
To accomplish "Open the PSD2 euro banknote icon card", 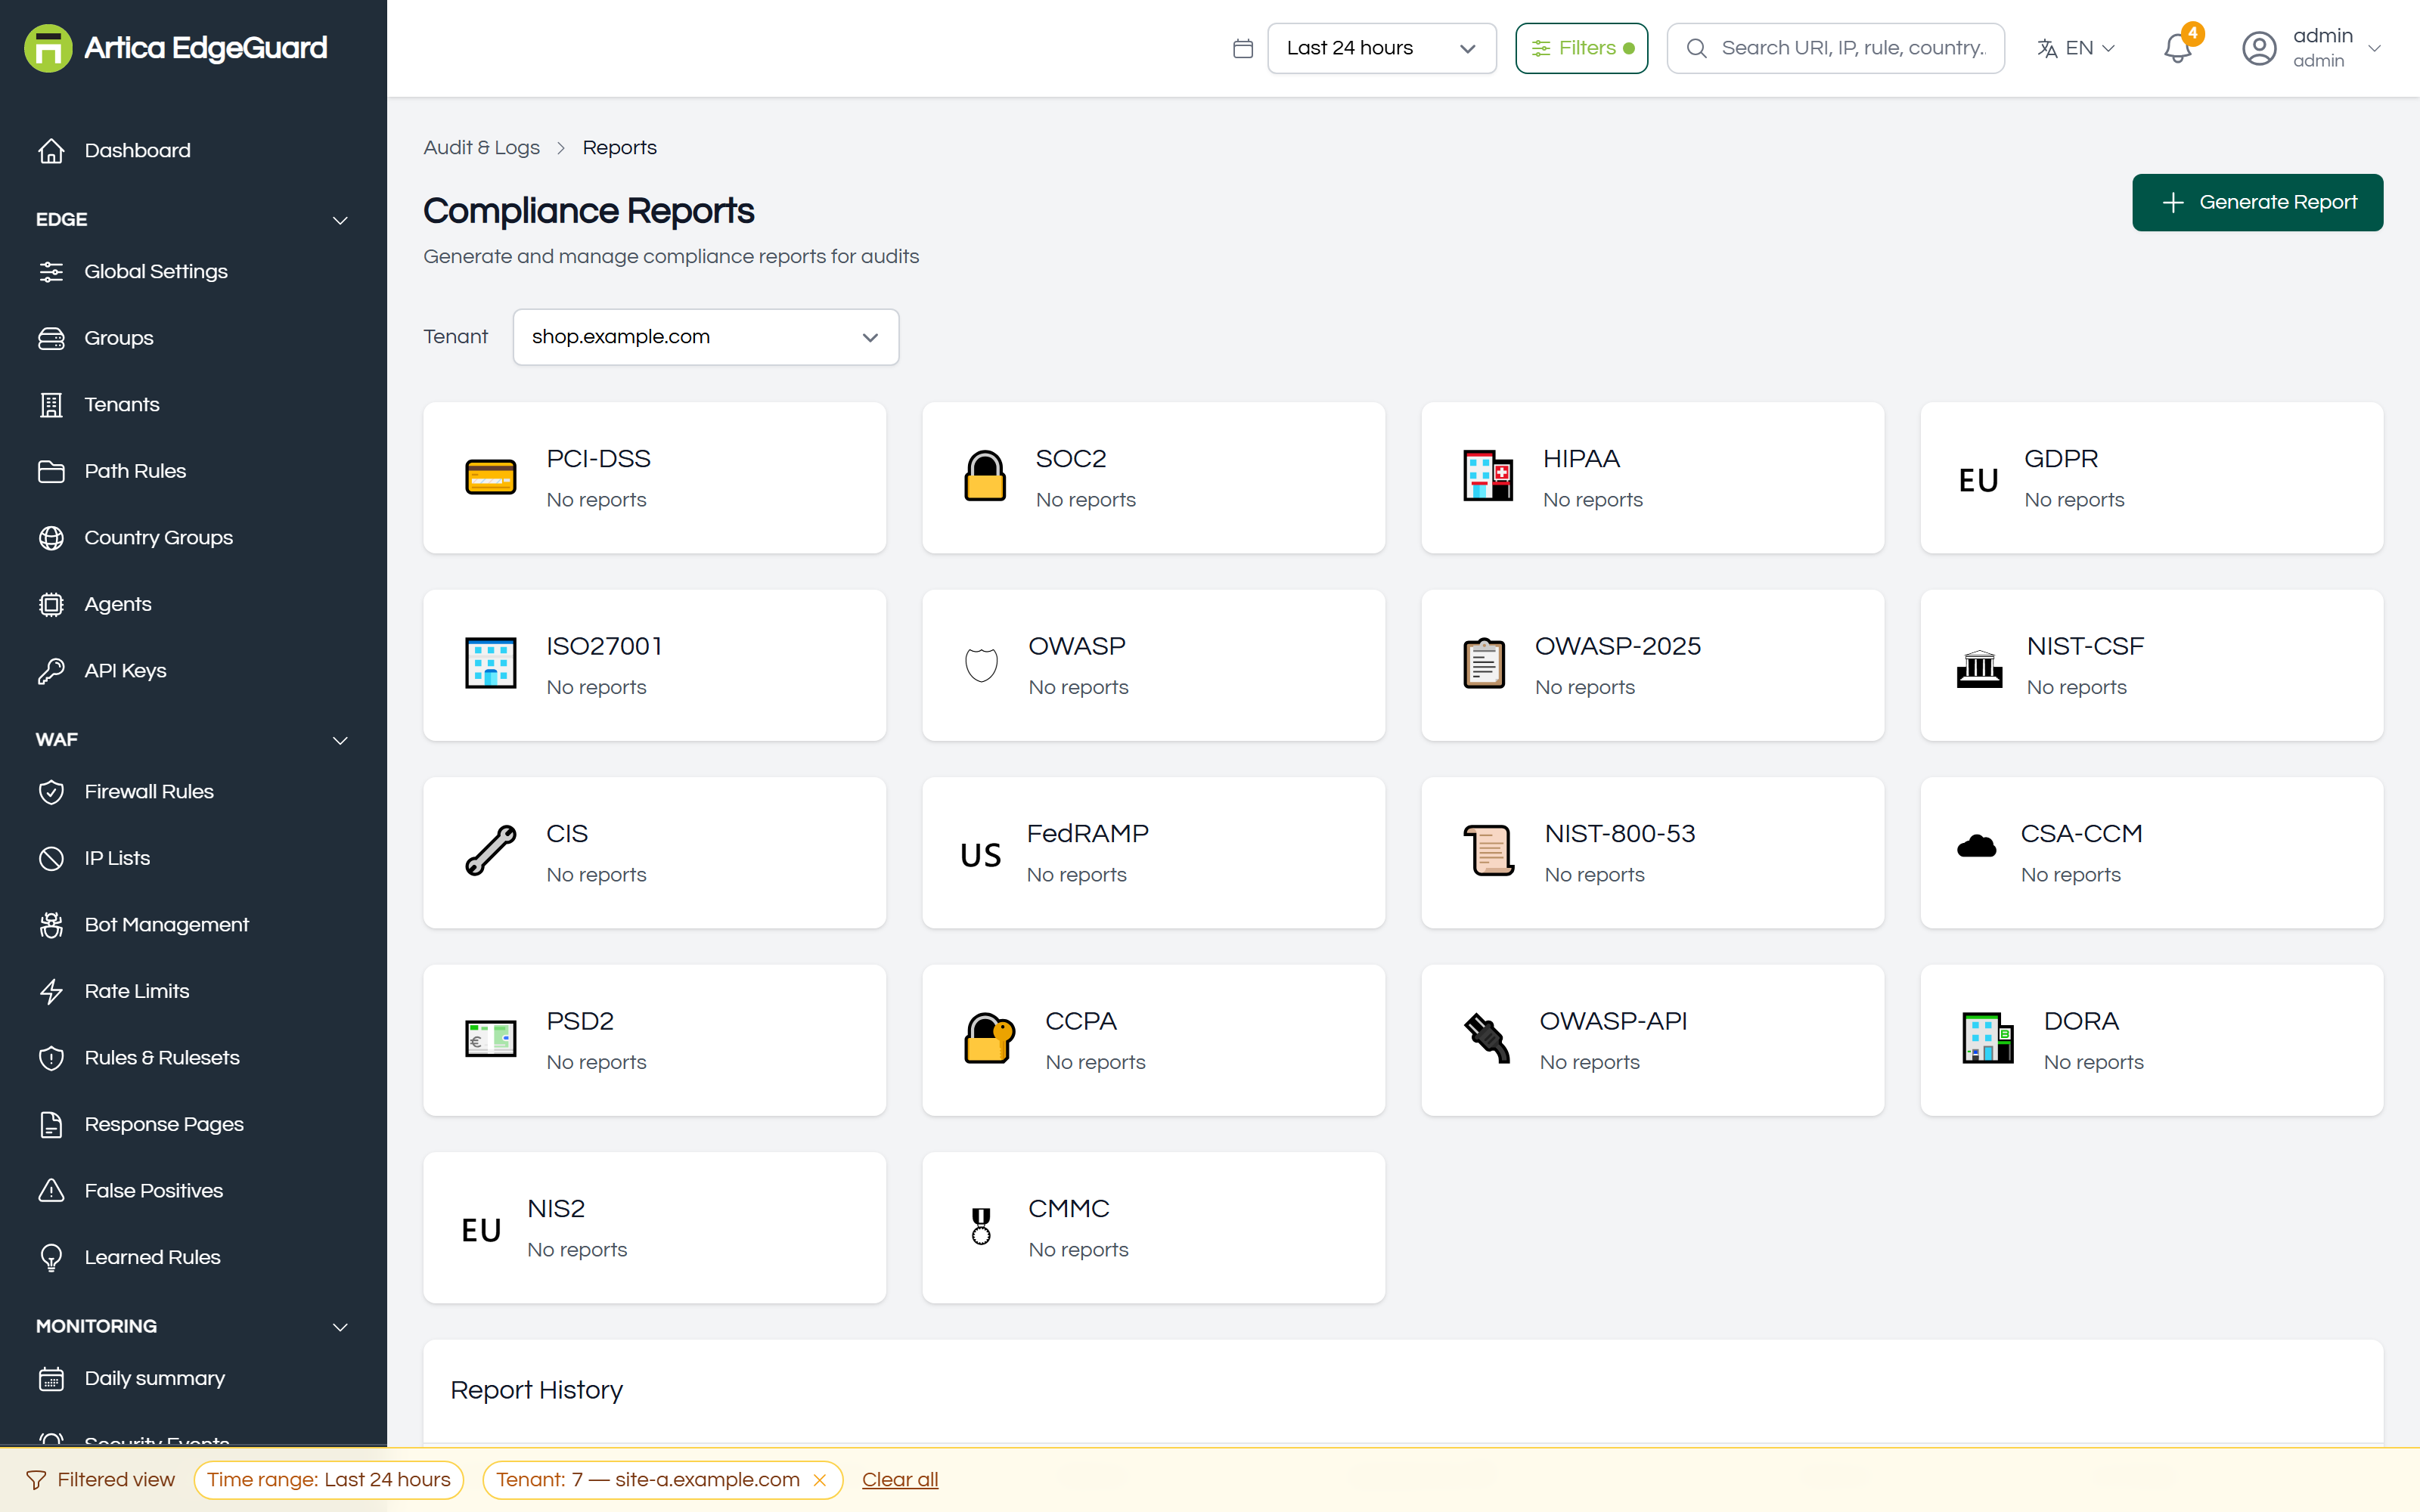I will pos(654,1040).
